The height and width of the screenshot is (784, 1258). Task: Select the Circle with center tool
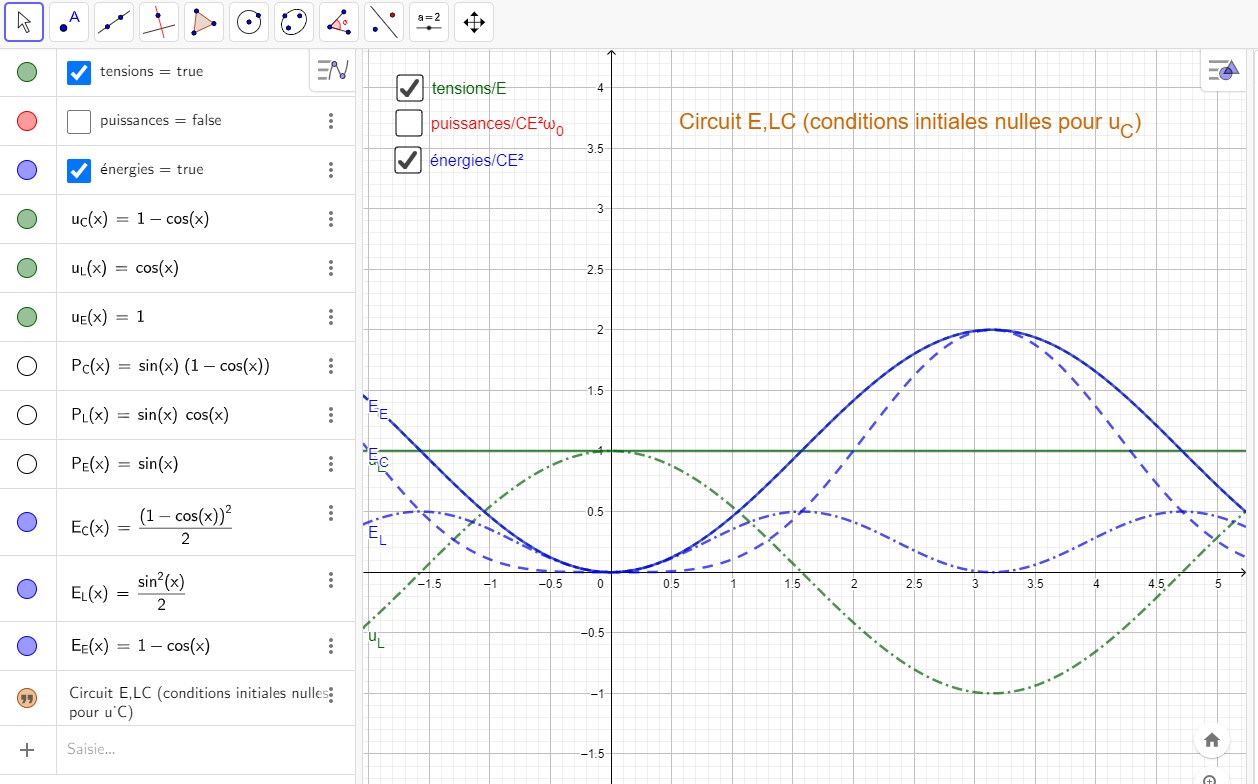click(249, 22)
